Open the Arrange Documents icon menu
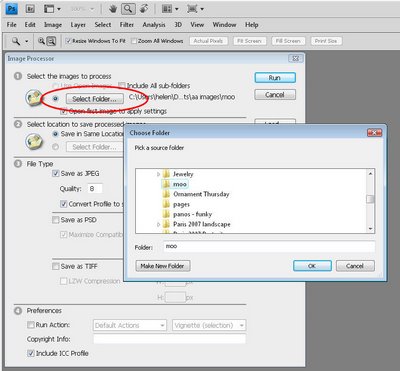Image resolution: width=400 pixels, height=371 pixels. [x=170, y=9]
